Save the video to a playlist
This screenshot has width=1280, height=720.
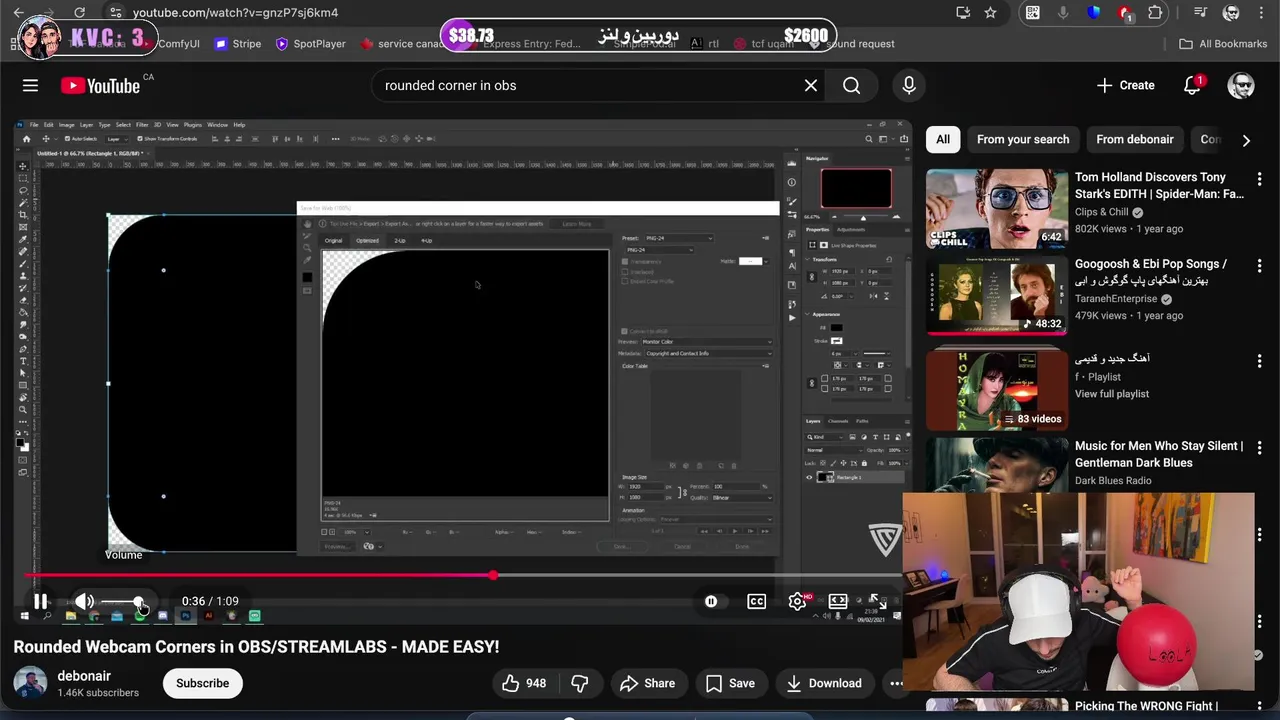[730, 683]
